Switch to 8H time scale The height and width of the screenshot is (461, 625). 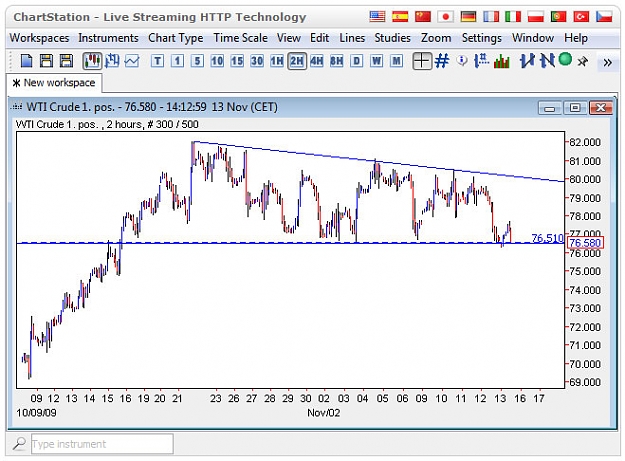pos(336,61)
